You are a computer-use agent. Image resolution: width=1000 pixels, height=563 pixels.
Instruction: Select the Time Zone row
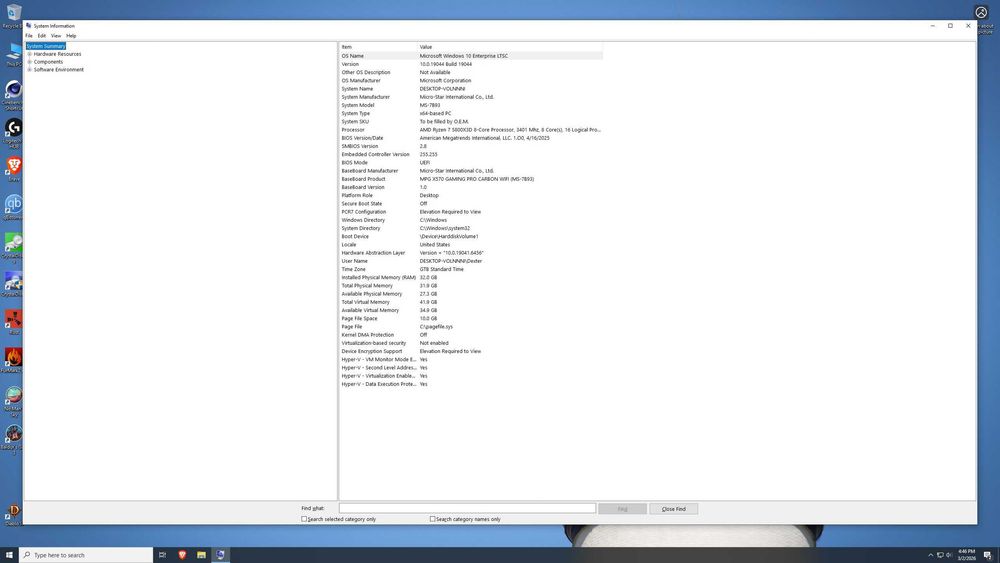tap(471, 269)
